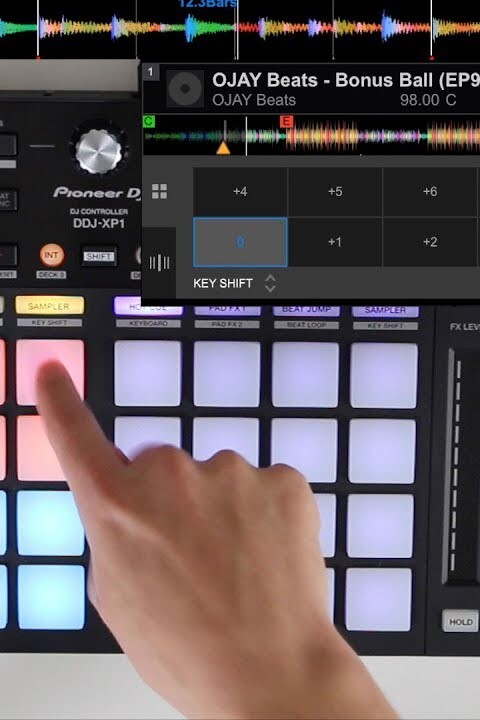Image resolution: width=480 pixels, height=720 pixels.
Task: Select the +6 key shift cell
Action: point(430,191)
